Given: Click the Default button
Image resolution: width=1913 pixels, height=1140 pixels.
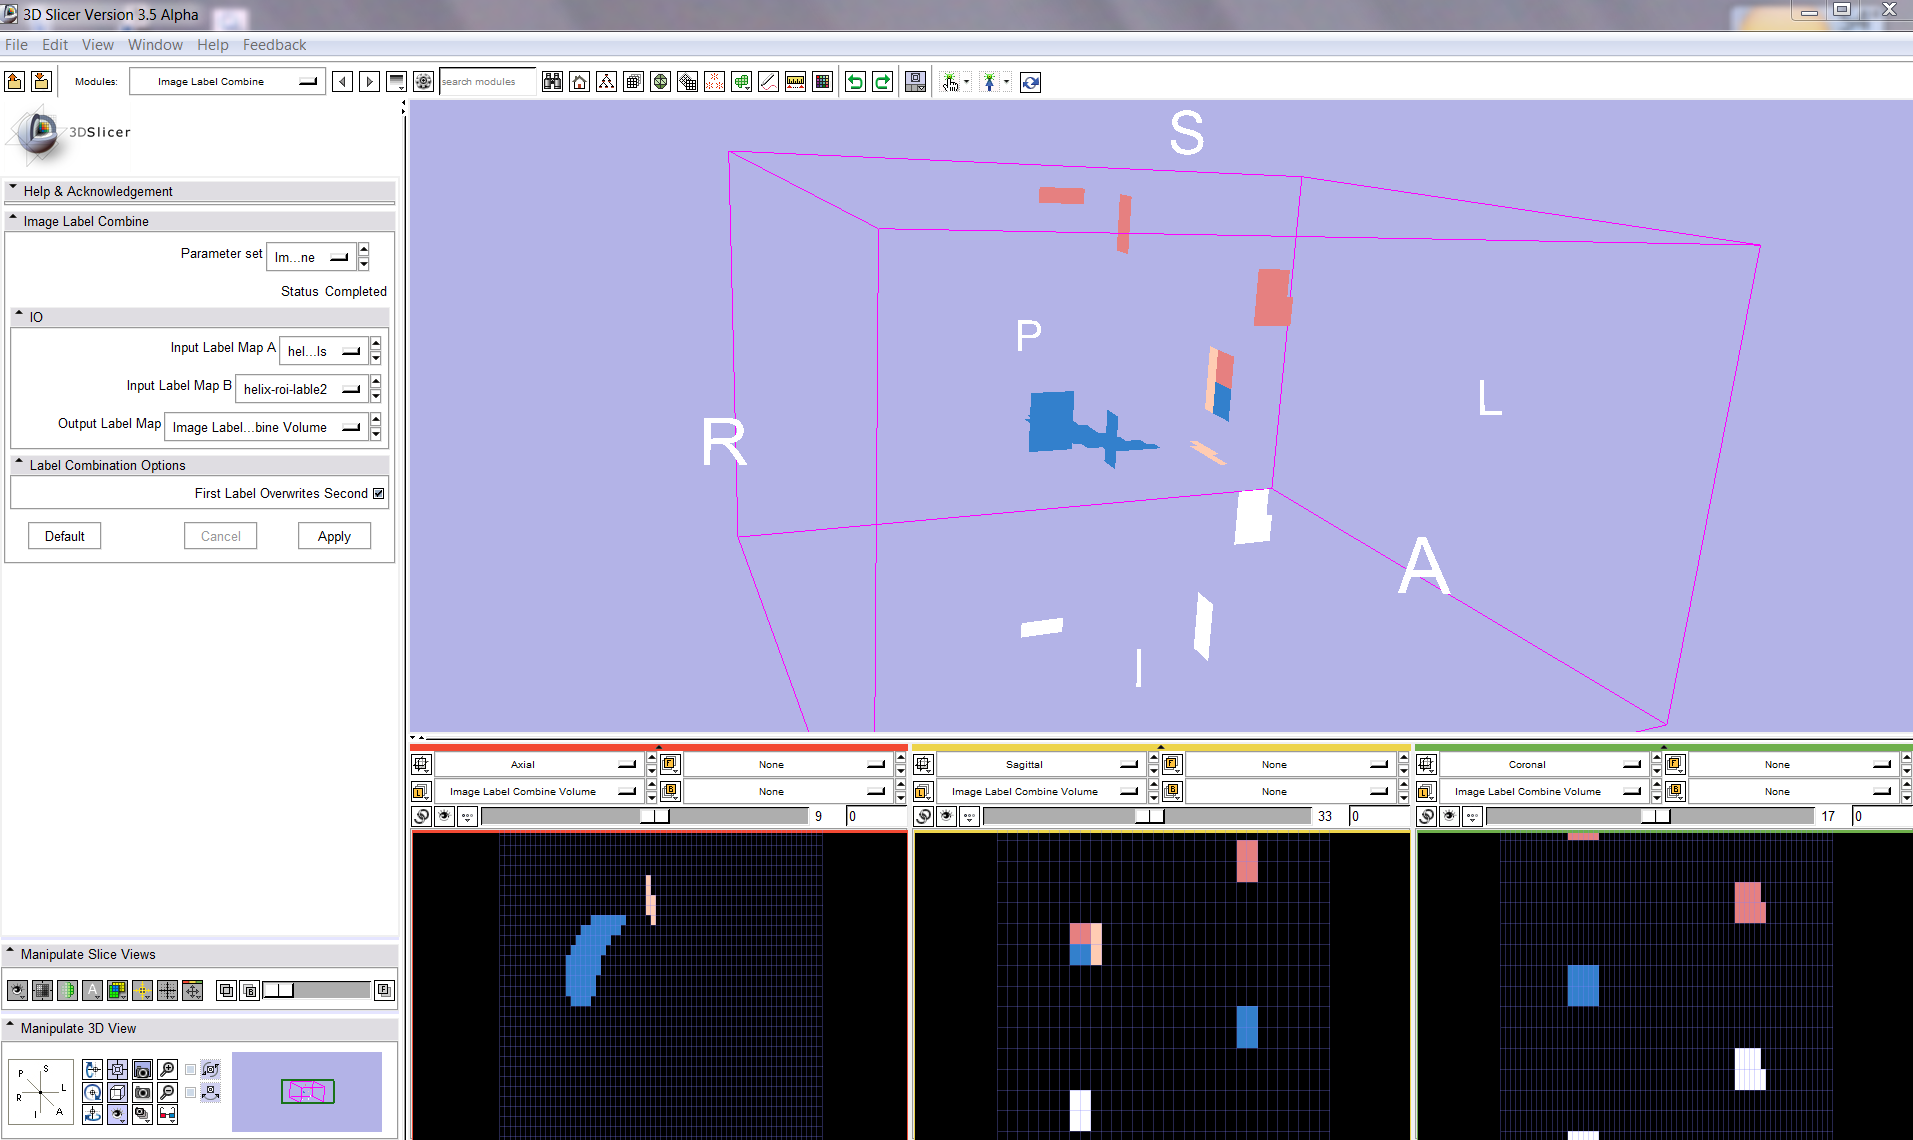Looking at the screenshot, I should tap(65, 536).
